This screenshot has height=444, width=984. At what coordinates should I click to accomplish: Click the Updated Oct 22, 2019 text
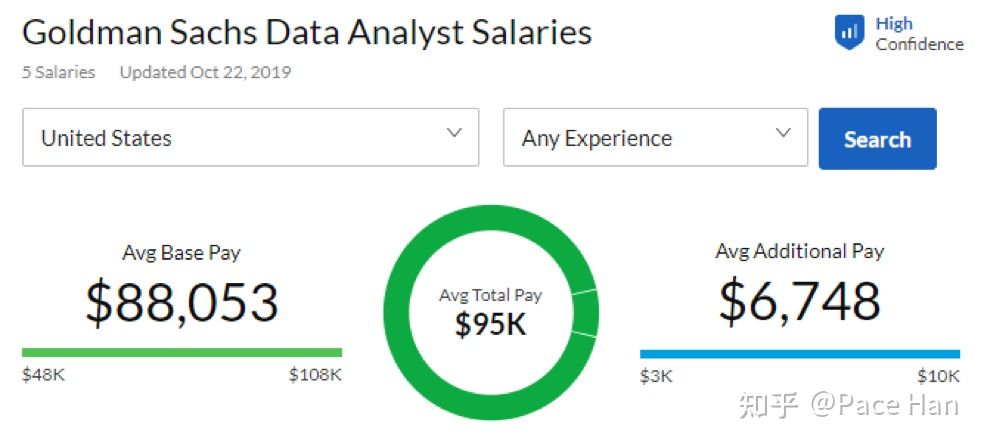click(205, 72)
